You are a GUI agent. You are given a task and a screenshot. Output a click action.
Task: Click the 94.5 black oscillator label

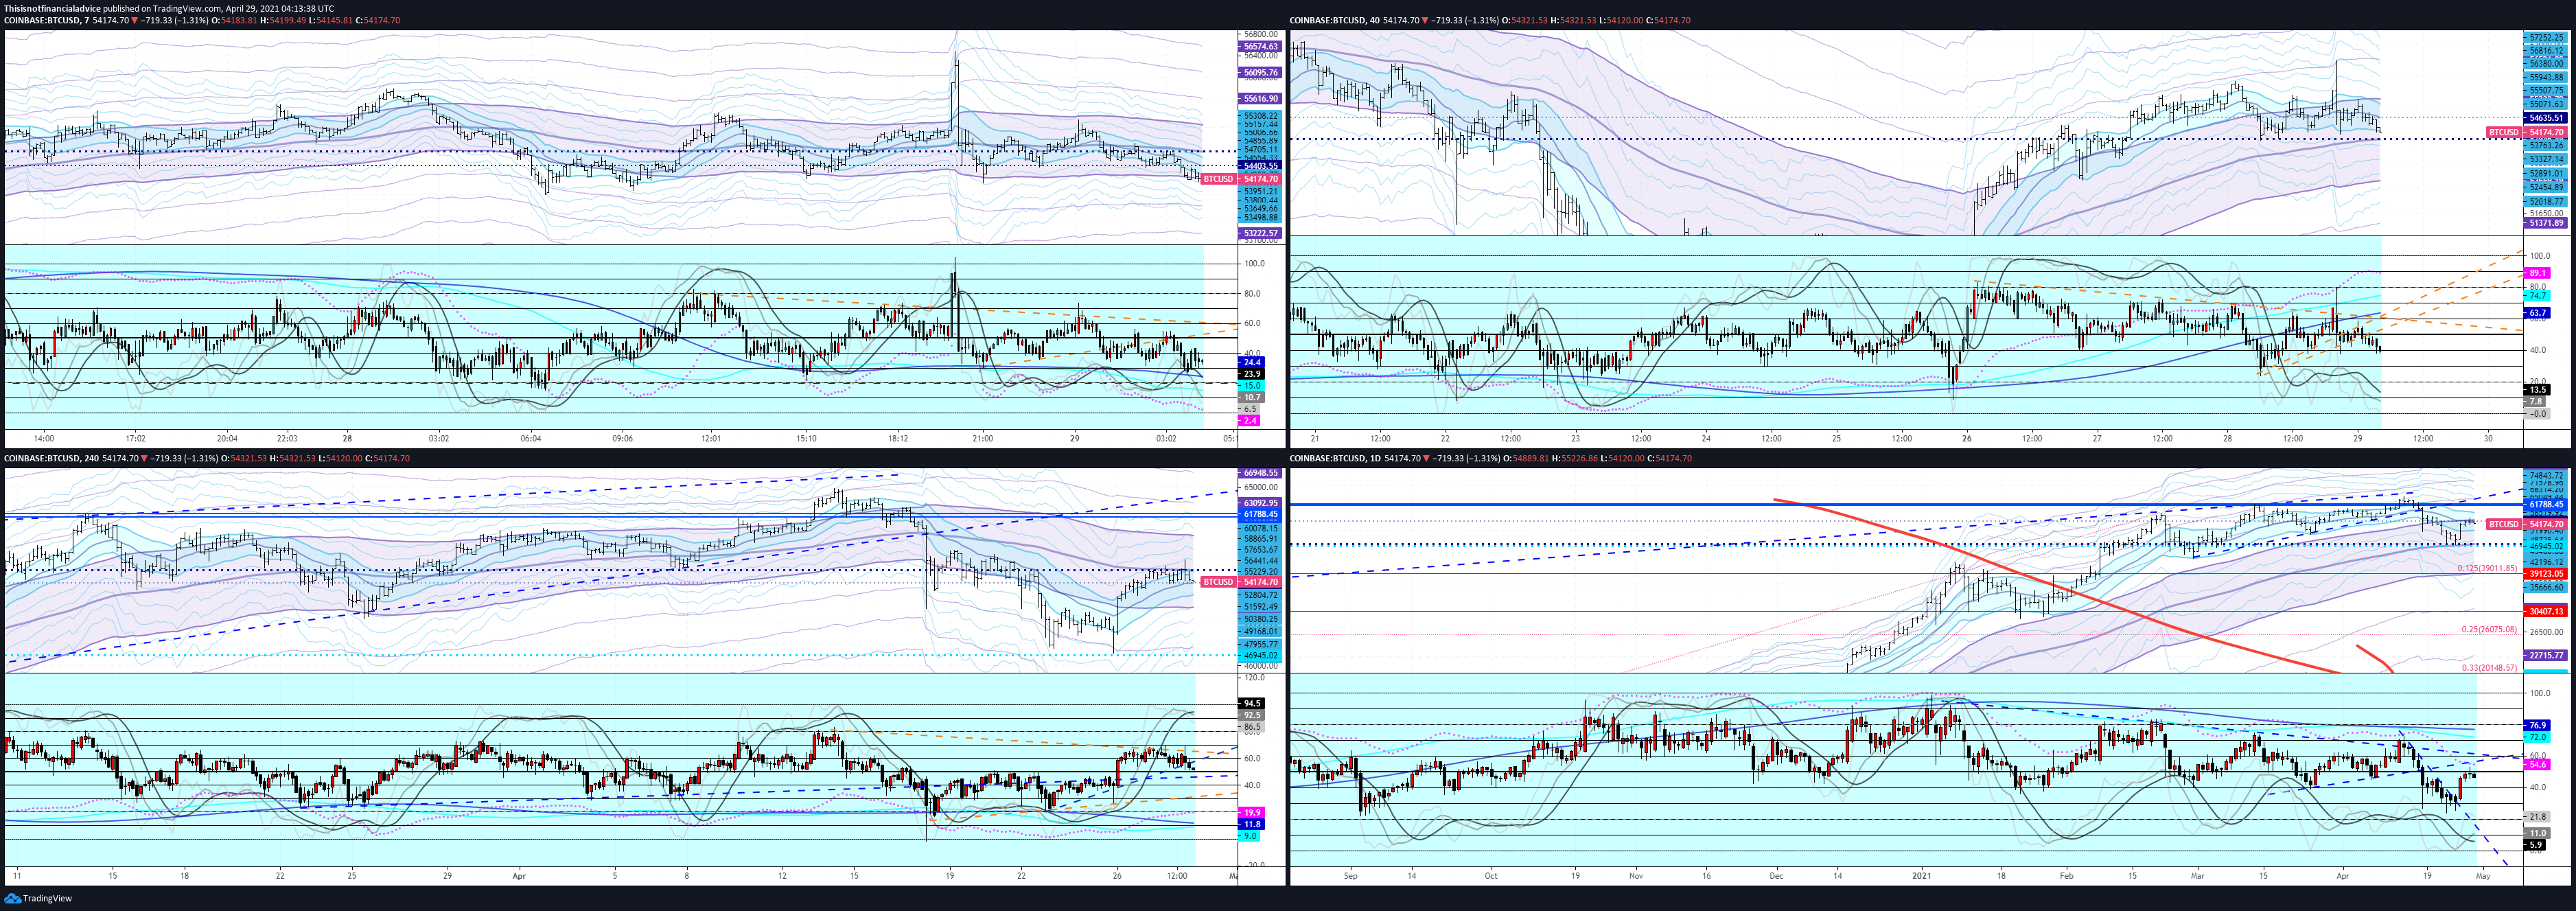pos(1252,704)
